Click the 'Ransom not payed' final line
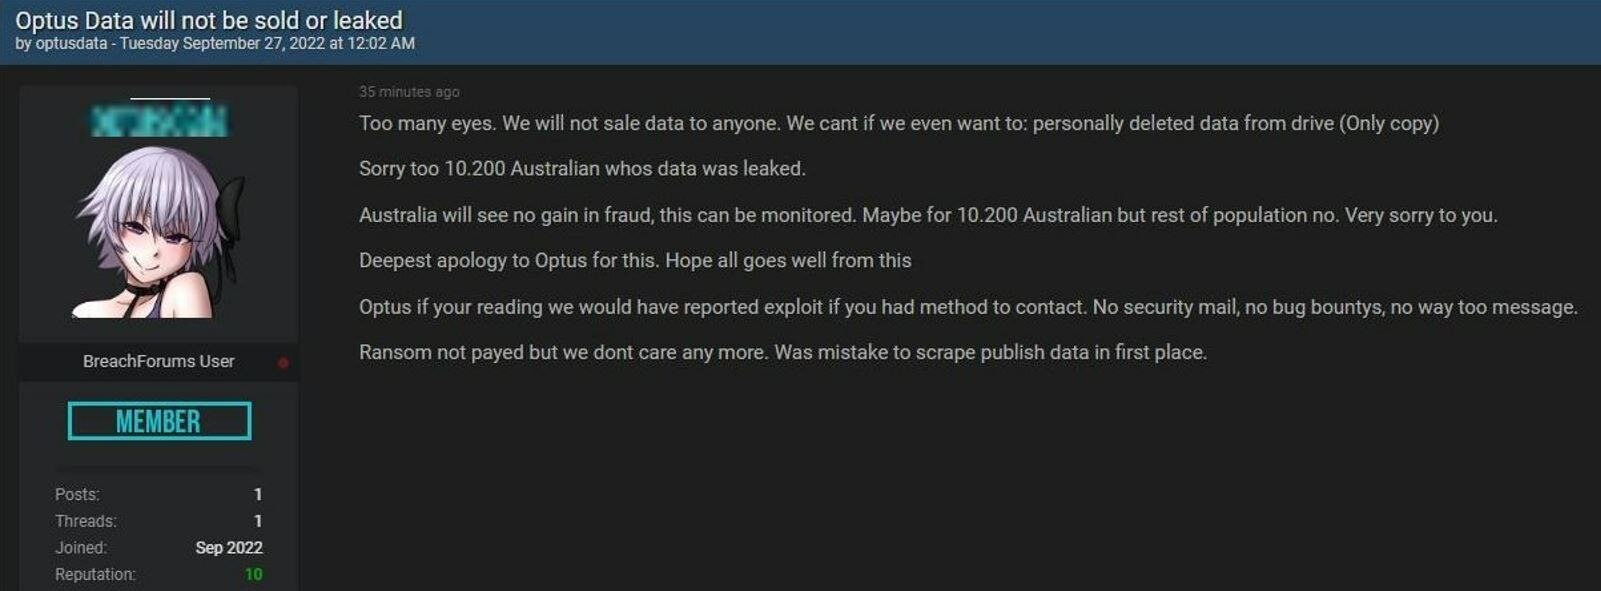This screenshot has height=591, width=1601. [782, 352]
